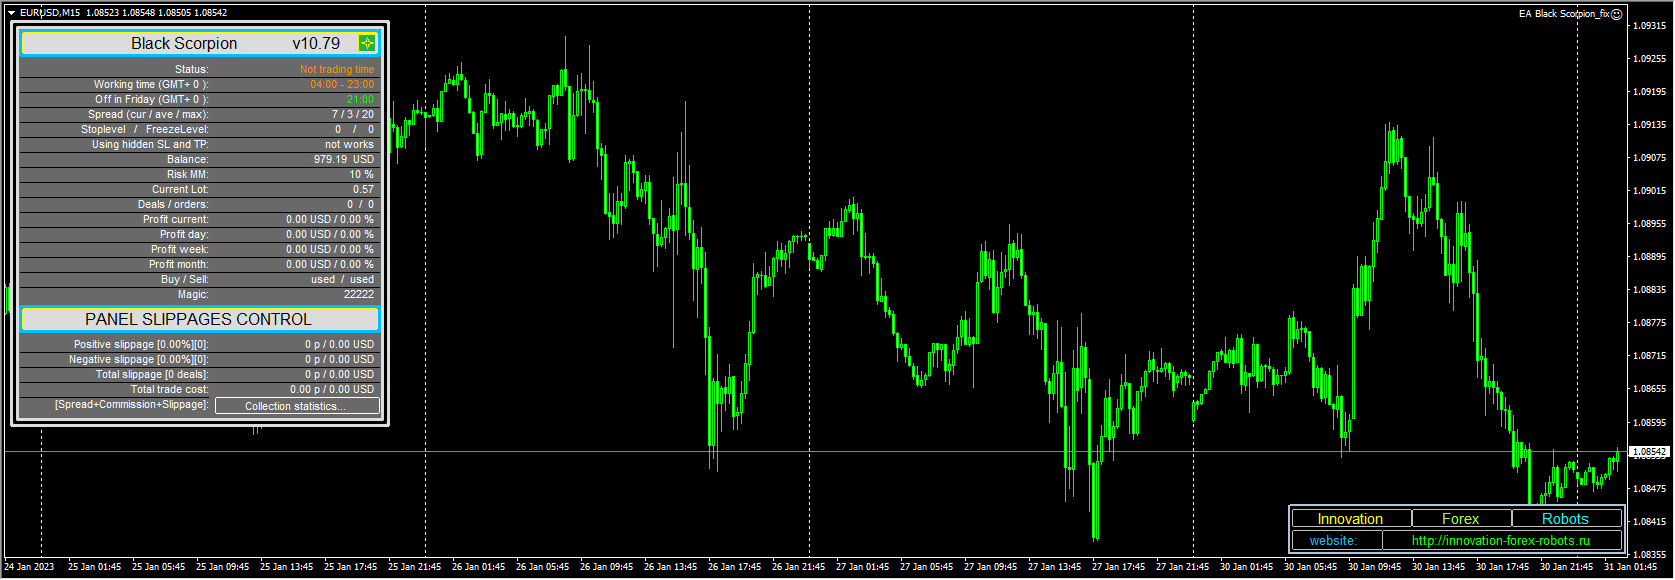Select the current price label 1.08542
Viewport: 1675px width, 580px height.
click(x=1649, y=452)
